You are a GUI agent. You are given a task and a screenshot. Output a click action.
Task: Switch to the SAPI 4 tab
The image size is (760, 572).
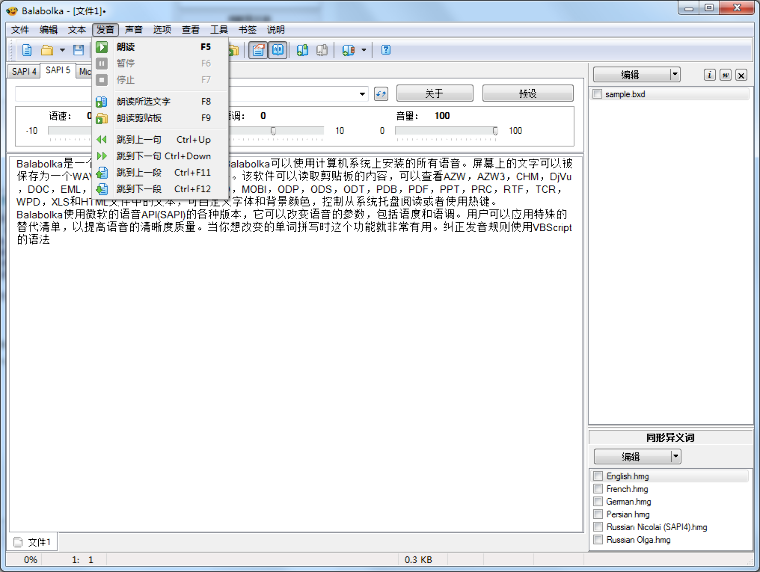(x=23, y=72)
